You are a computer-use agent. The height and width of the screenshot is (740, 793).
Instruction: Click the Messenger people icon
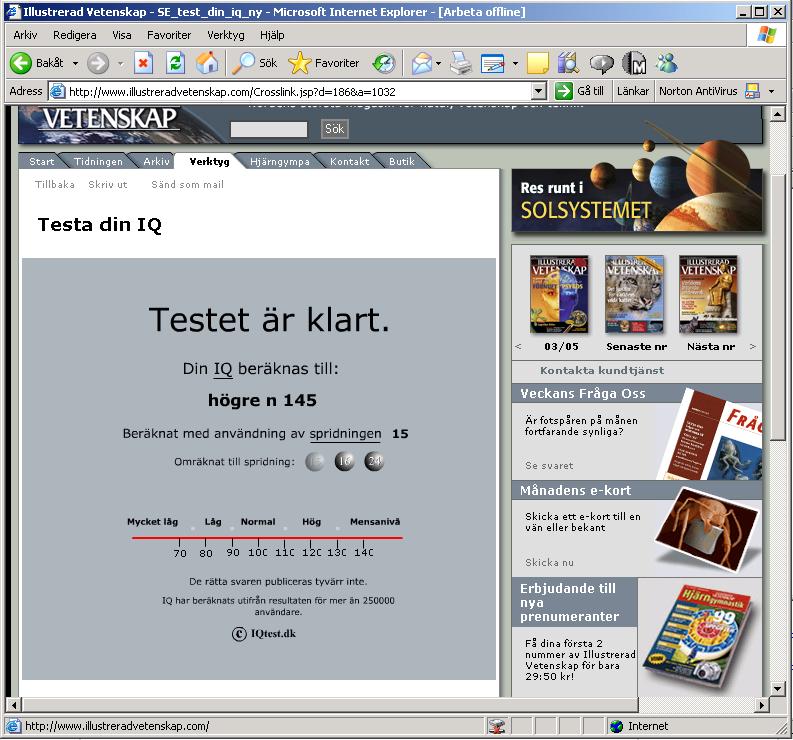point(667,63)
